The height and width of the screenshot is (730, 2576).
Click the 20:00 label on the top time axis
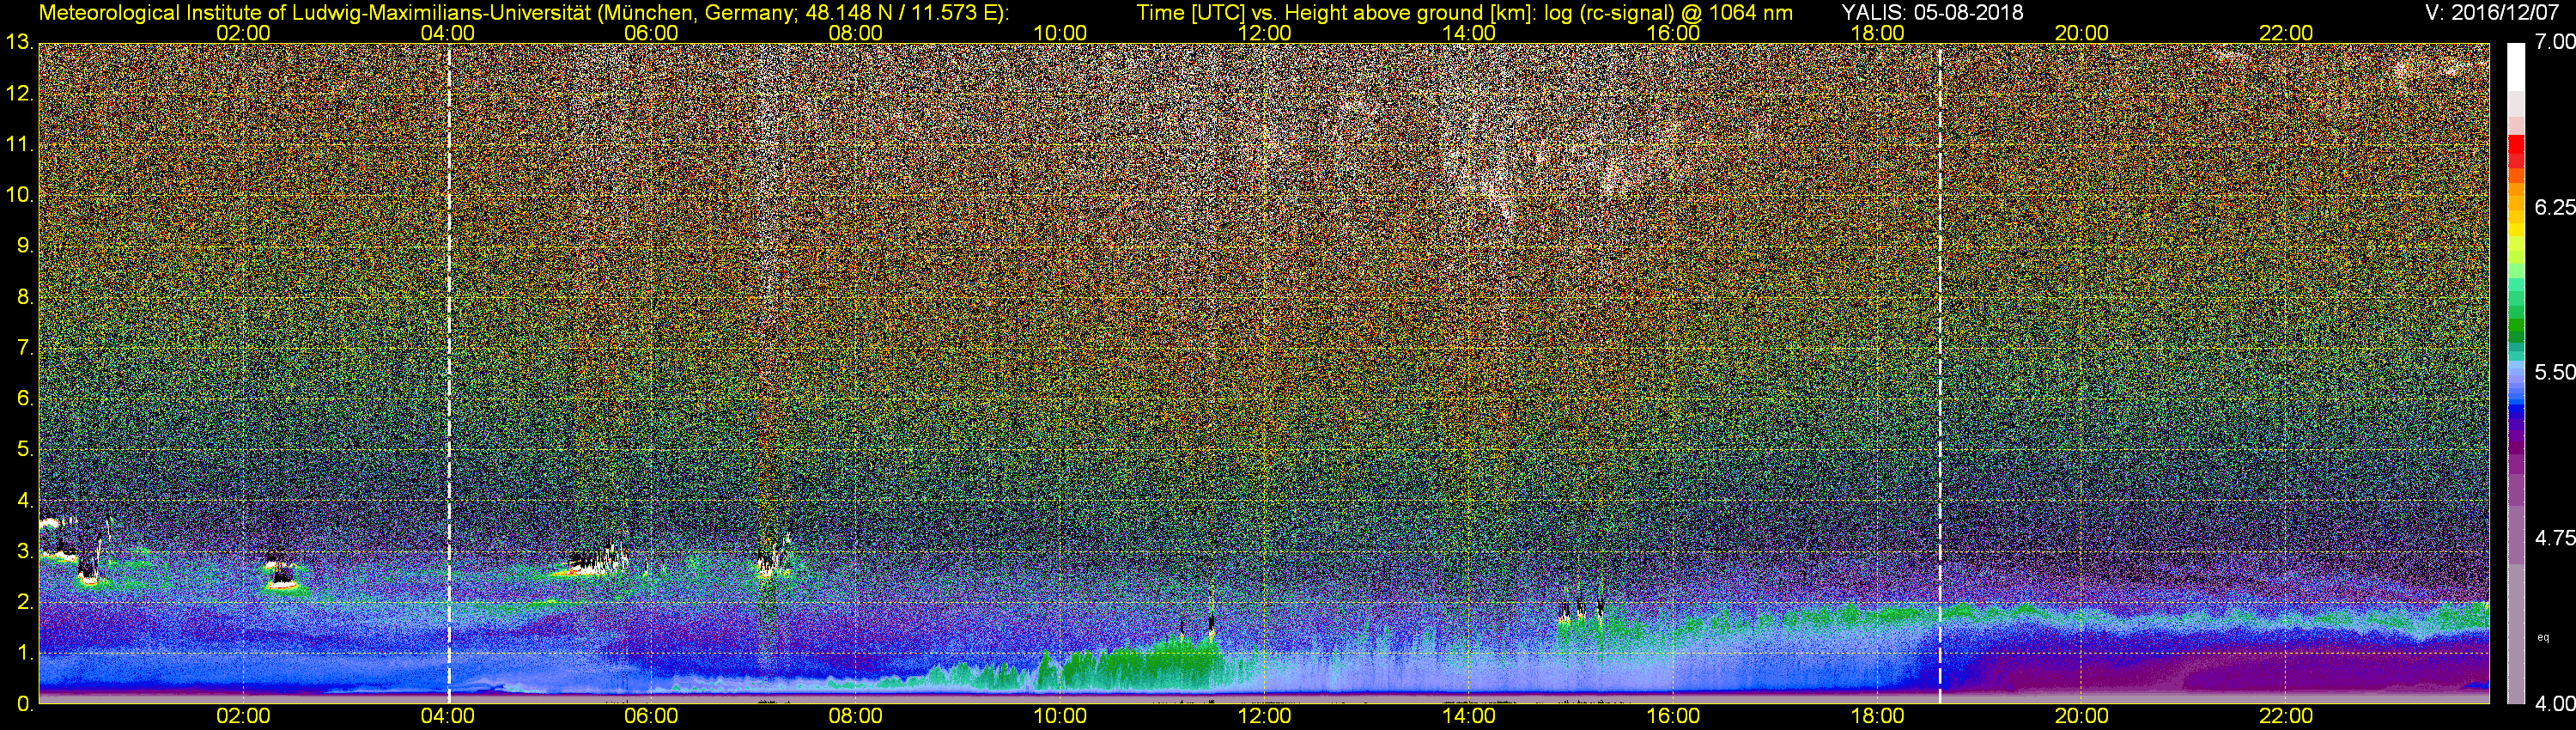coord(2082,33)
